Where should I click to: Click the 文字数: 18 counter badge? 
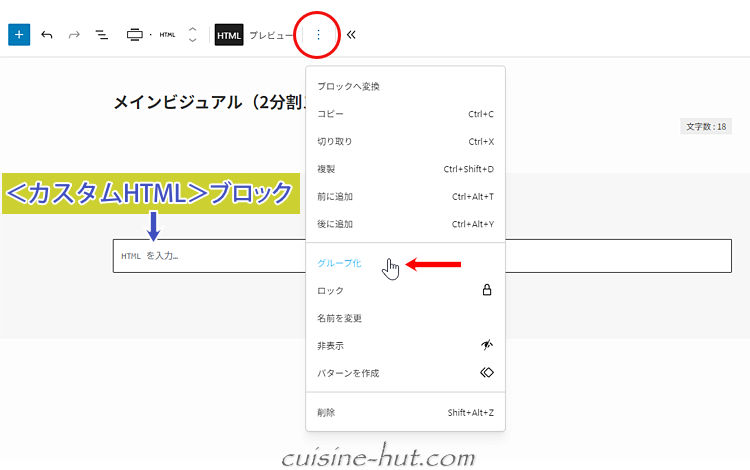click(706, 127)
